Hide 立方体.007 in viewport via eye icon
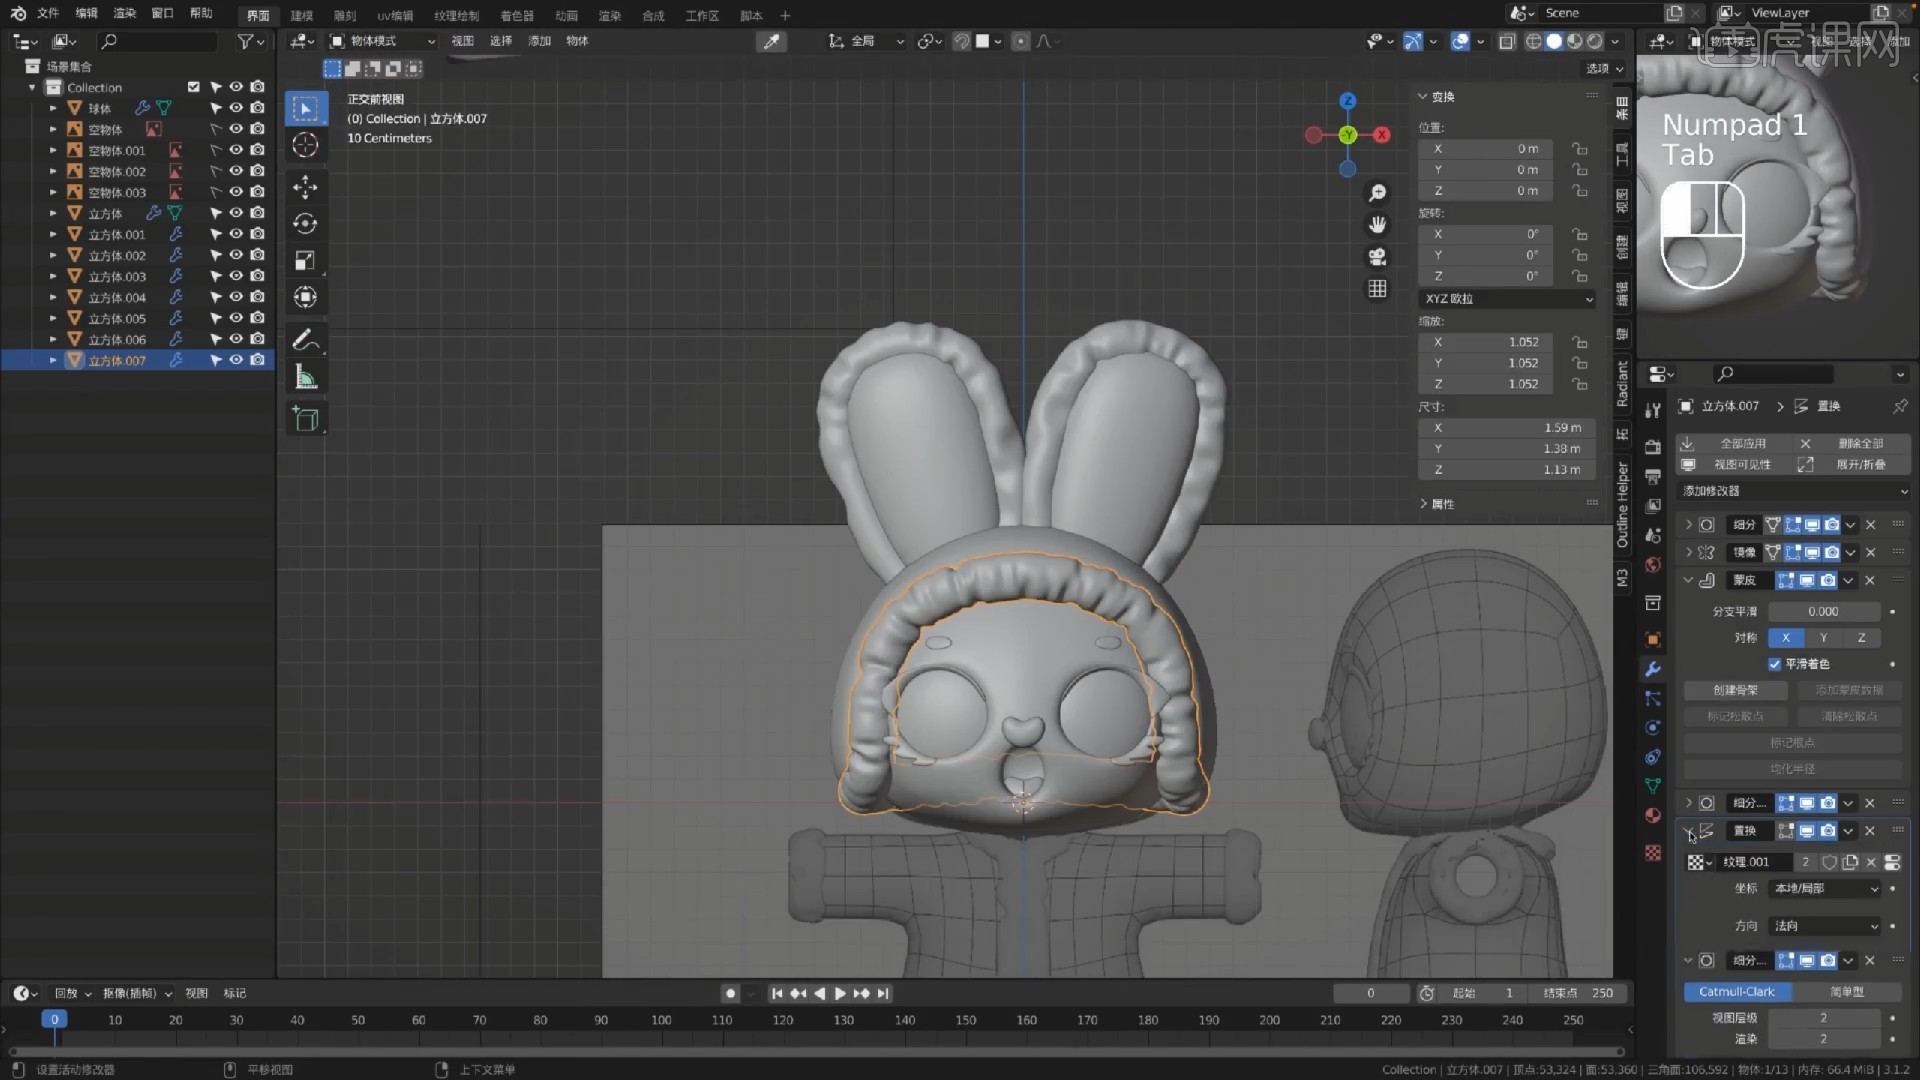This screenshot has width=1920, height=1080. (x=236, y=360)
